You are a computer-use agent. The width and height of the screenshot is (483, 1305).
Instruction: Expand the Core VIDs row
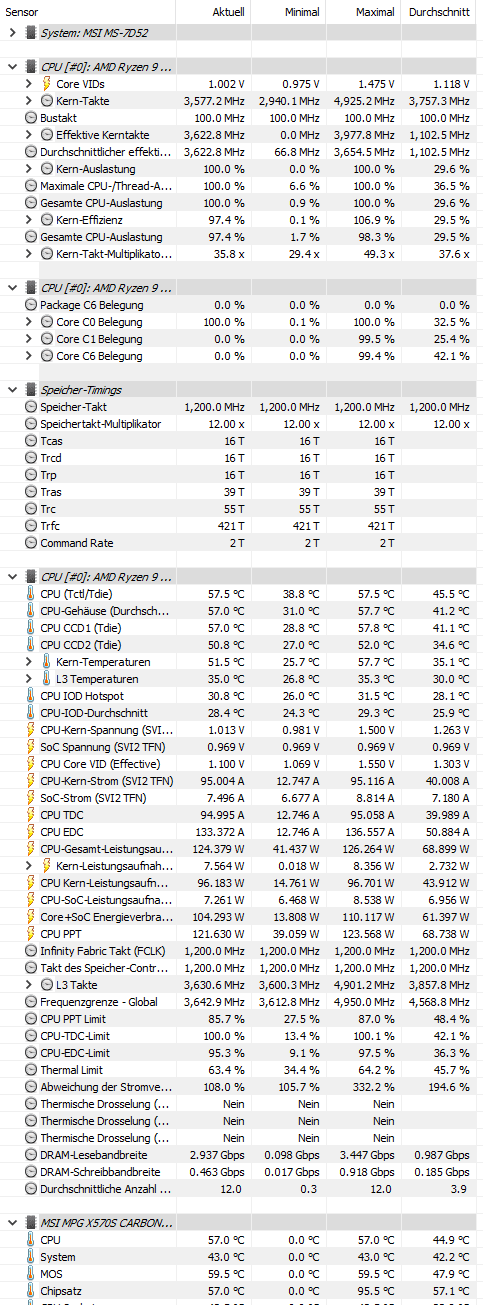(28, 84)
